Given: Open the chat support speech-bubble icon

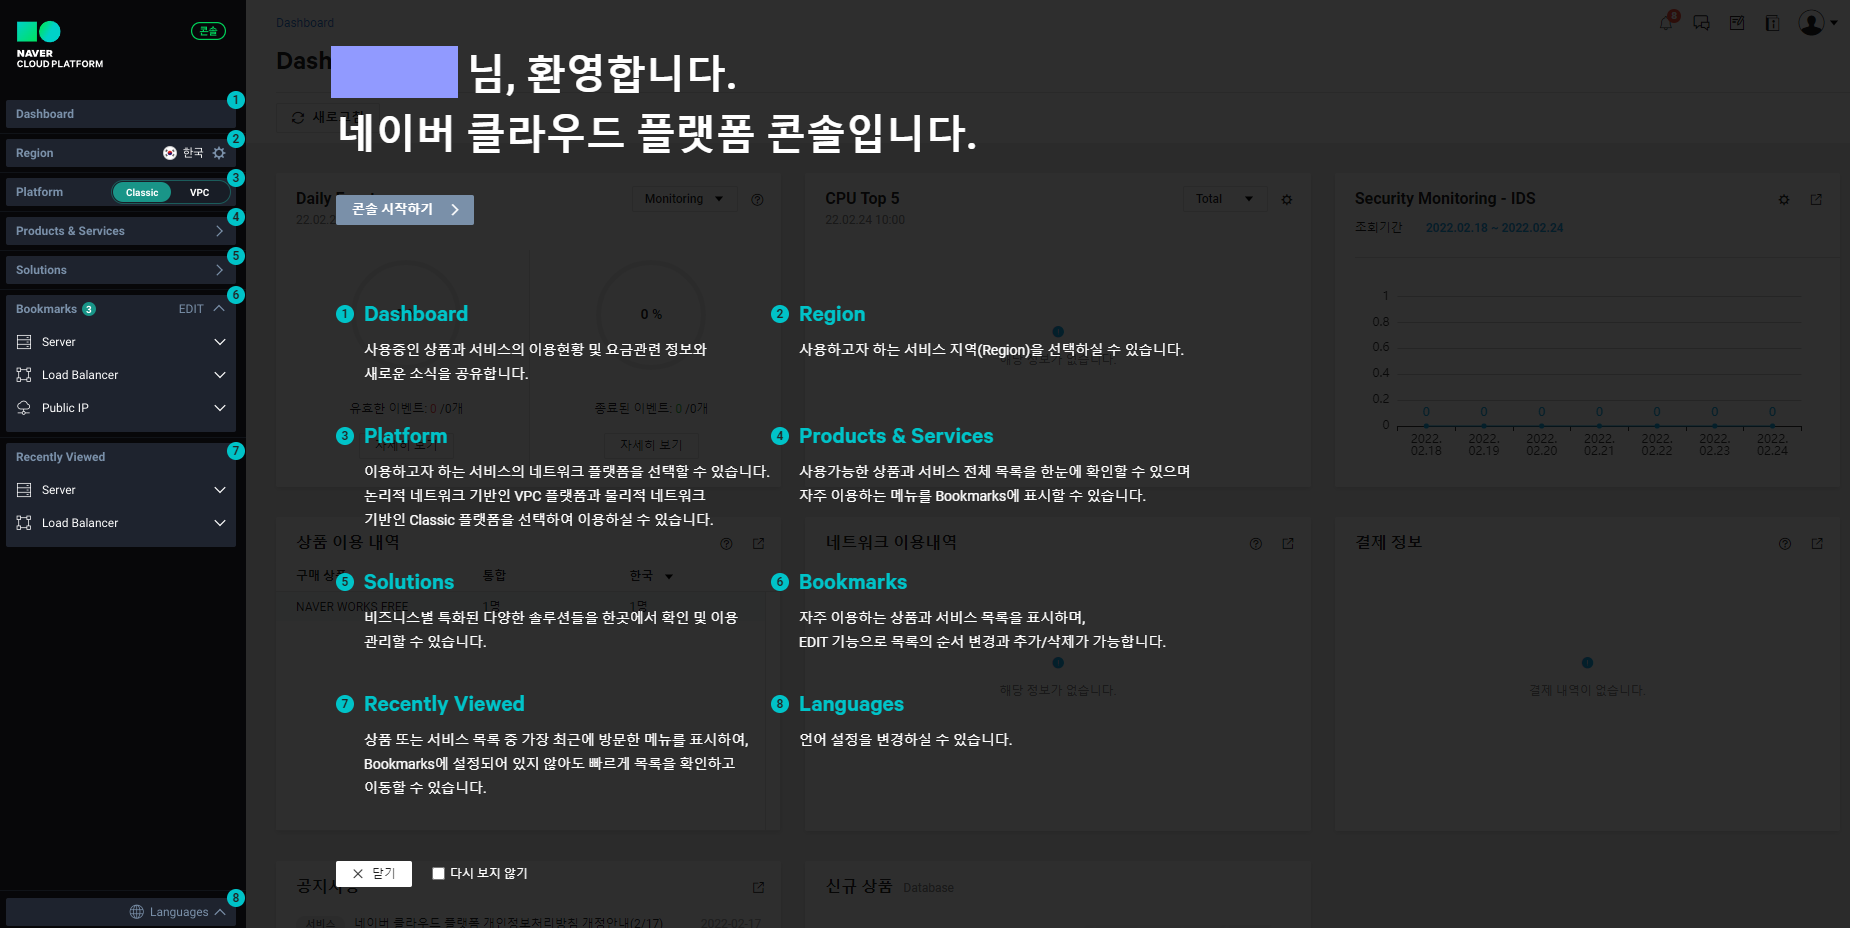Looking at the screenshot, I should pyautogui.click(x=1701, y=23).
